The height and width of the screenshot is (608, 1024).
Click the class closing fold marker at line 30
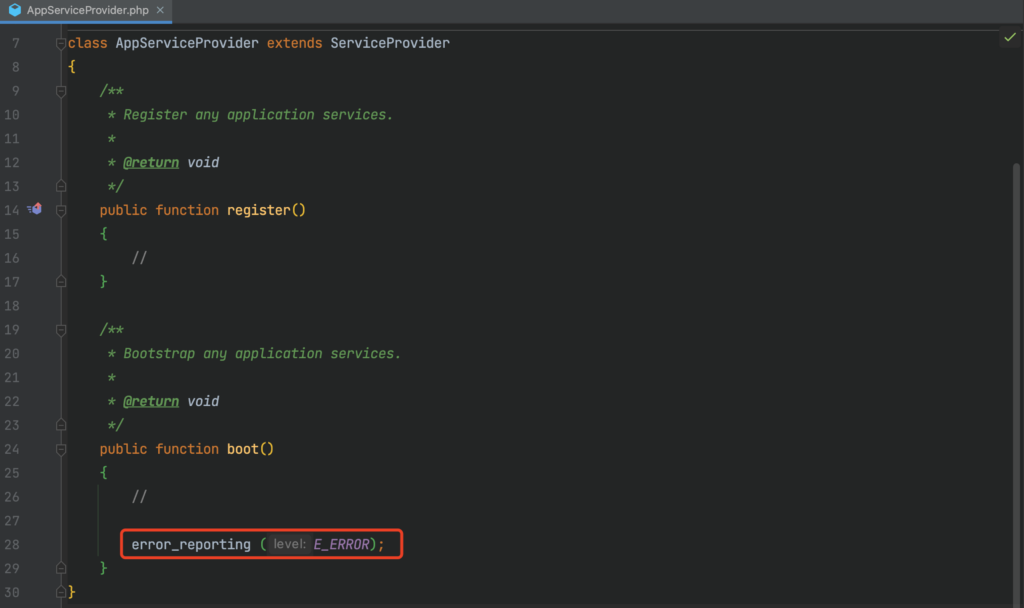coord(61,592)
